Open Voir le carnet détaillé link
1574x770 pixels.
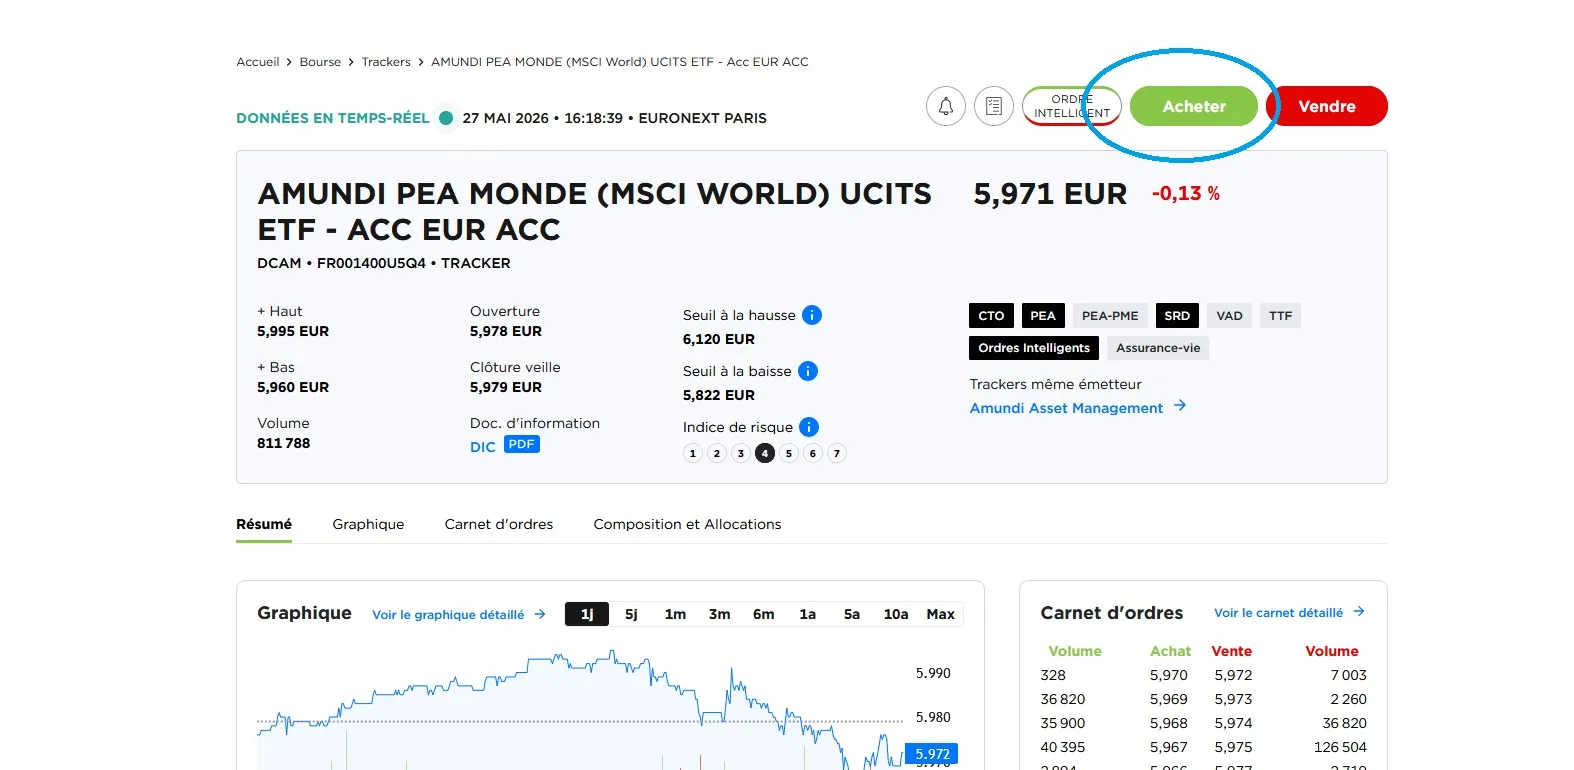point(1278,613)
